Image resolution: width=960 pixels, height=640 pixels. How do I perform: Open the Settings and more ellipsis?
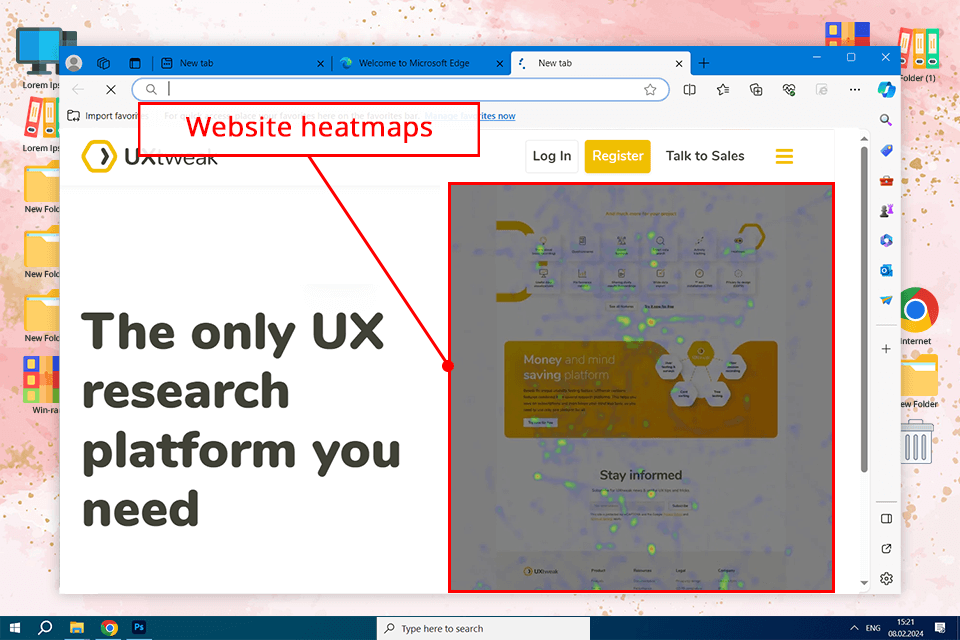[855, 89]
